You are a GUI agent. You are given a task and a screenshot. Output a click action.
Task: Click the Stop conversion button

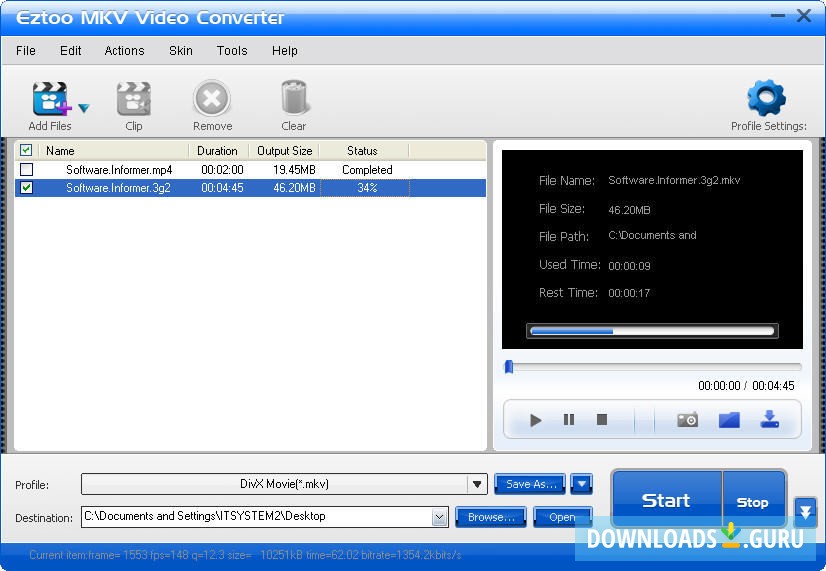pos(753,499)
